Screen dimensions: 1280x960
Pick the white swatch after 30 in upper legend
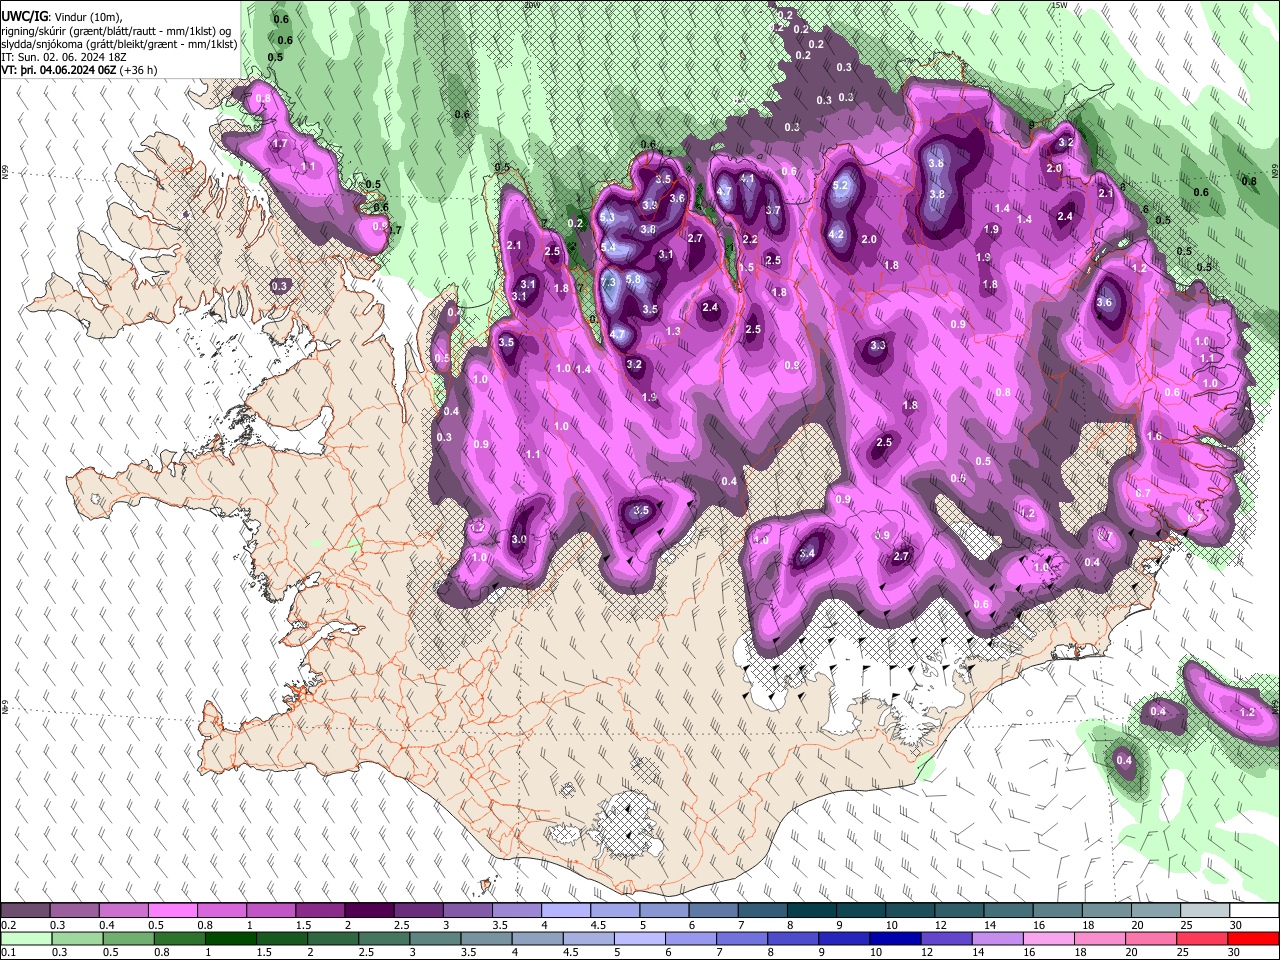[1254, 911]
